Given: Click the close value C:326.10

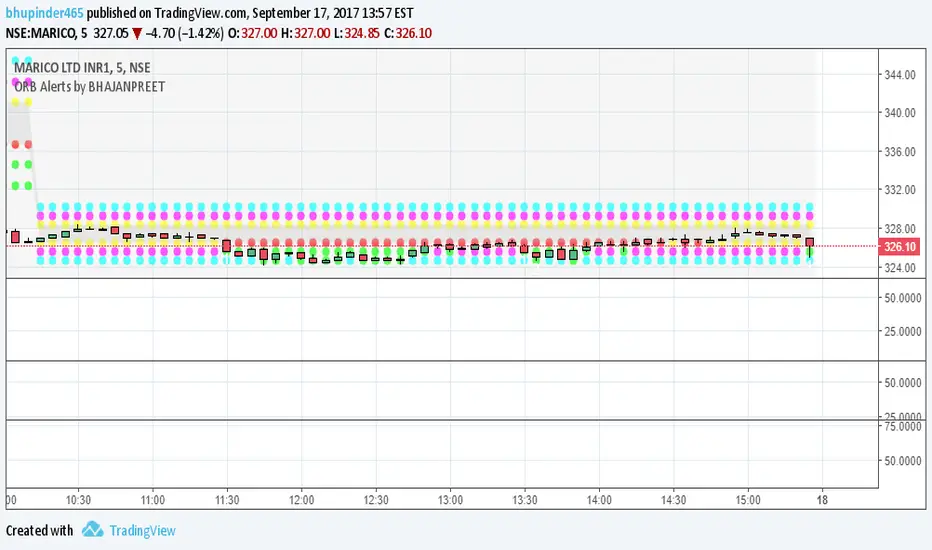Looking at the screenshot, I should click(x=408, y=33).
